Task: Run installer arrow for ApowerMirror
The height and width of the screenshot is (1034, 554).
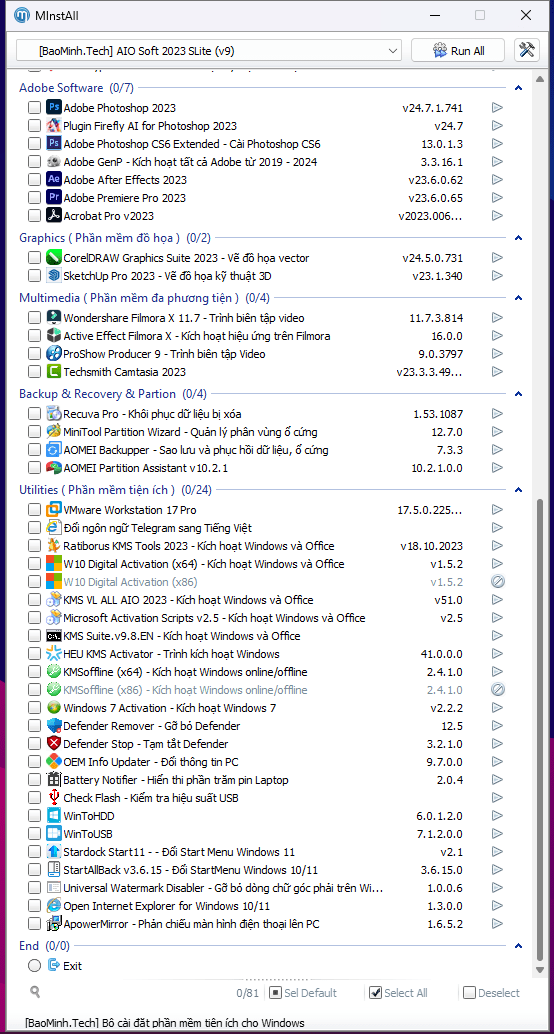Action: tap(497, 924)
